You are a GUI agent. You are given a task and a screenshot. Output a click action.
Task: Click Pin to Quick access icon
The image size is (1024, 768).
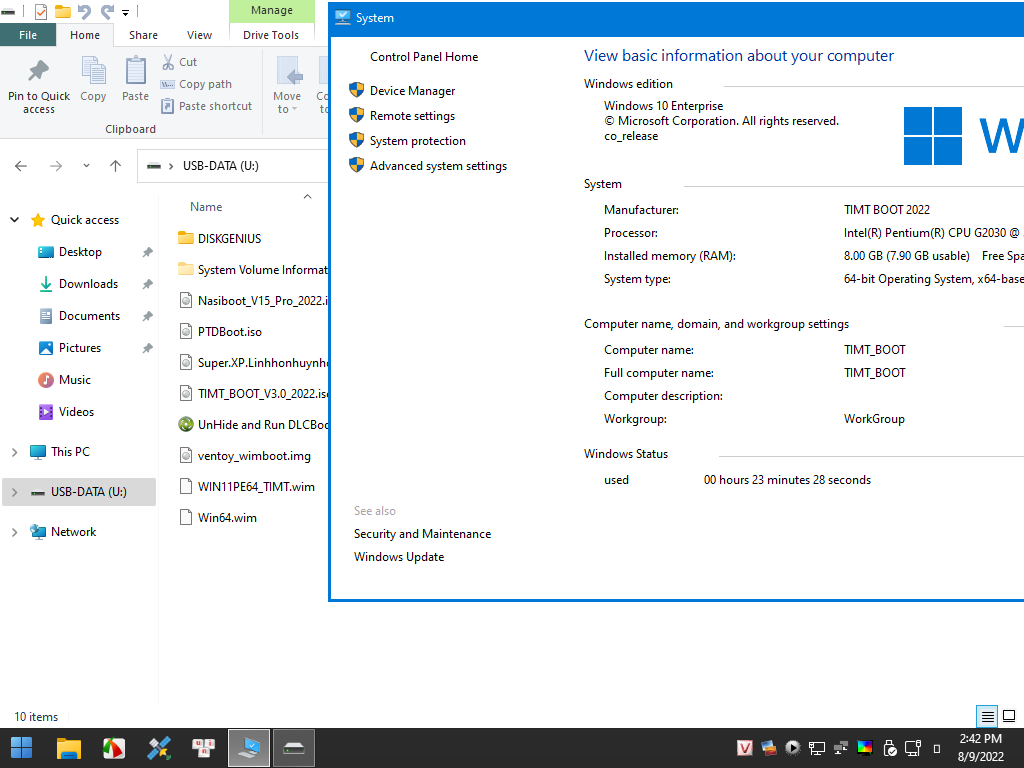pyautogui.click(x=39, y=71)
